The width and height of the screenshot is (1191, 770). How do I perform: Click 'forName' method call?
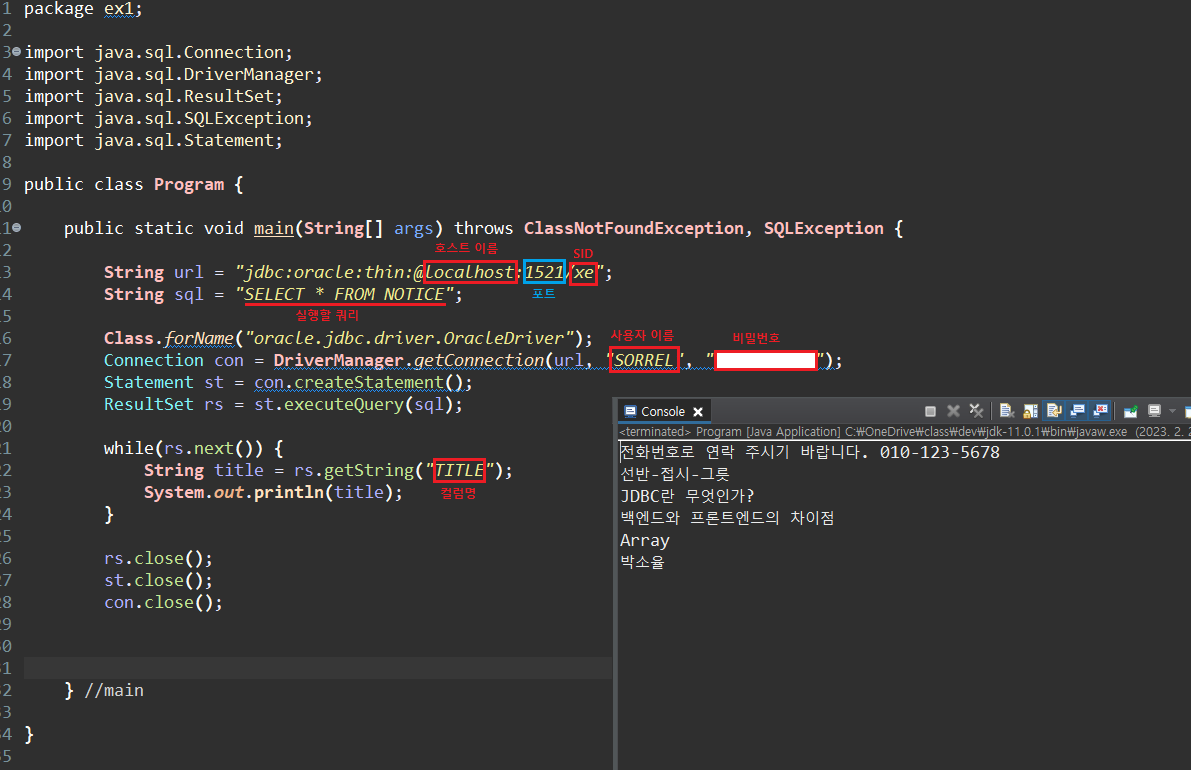click(199, 339)
